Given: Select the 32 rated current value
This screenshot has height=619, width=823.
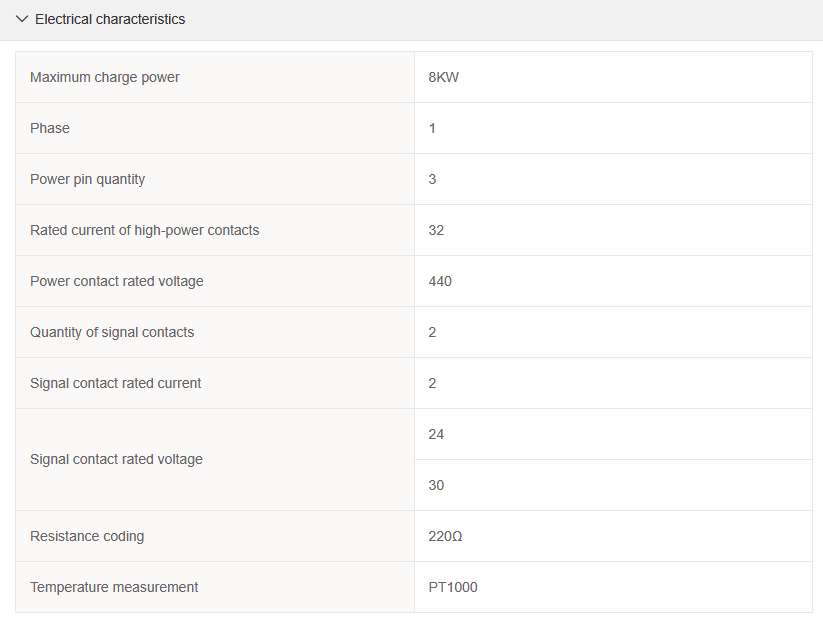Looking at the screenshot, I should pyautogui.click(x=436, y=230).
